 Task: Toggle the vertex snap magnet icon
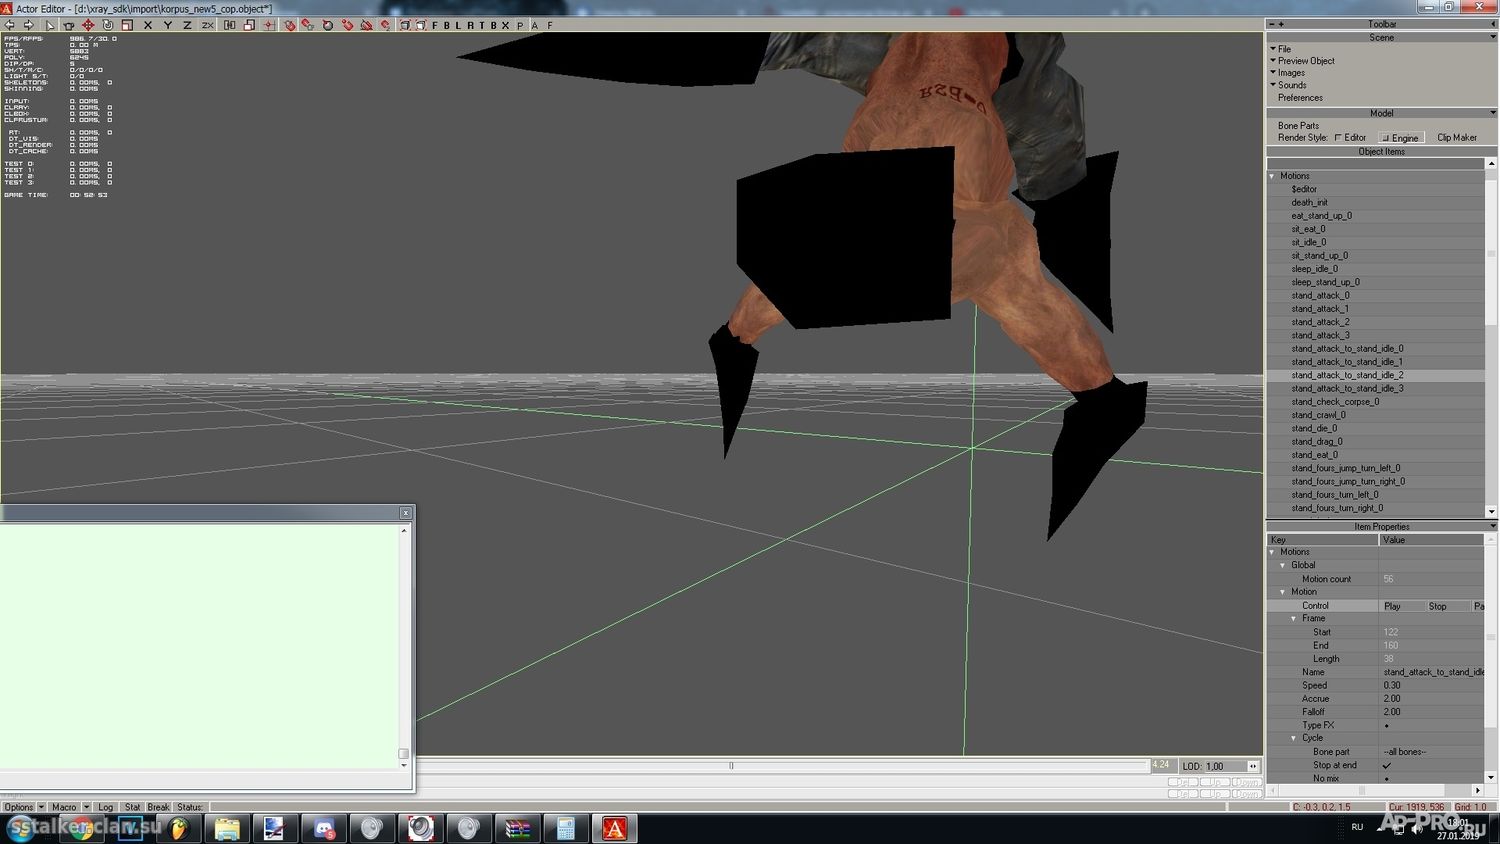point(347,25)
